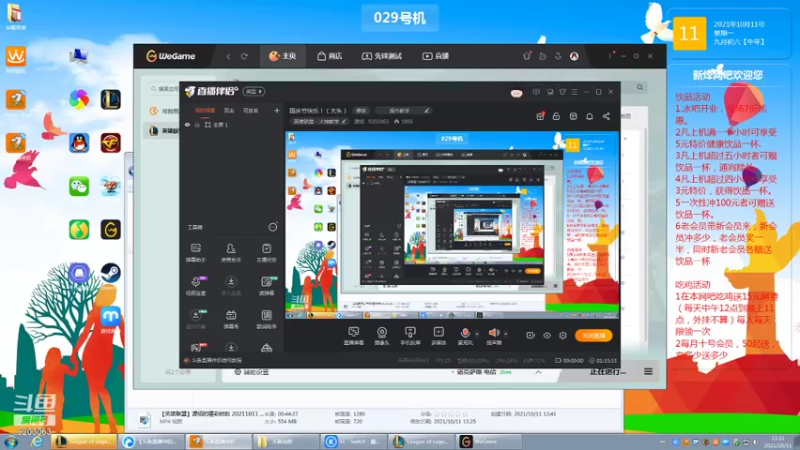Open the WeGame 先锋测试 tab
Image resolution: width=800 pixels, height=450 pixels.
[x=382, y=56]
